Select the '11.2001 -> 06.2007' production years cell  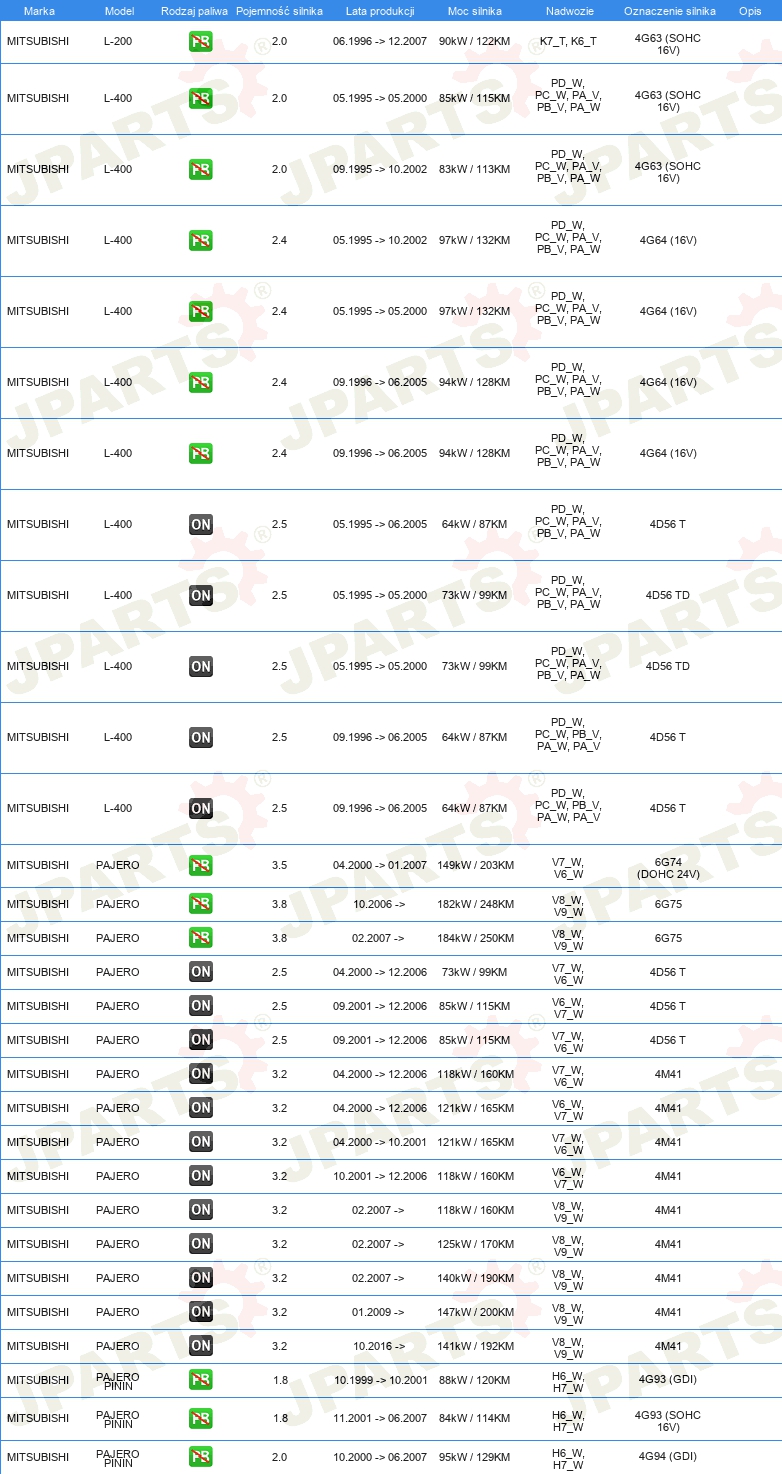point(380,1418)
